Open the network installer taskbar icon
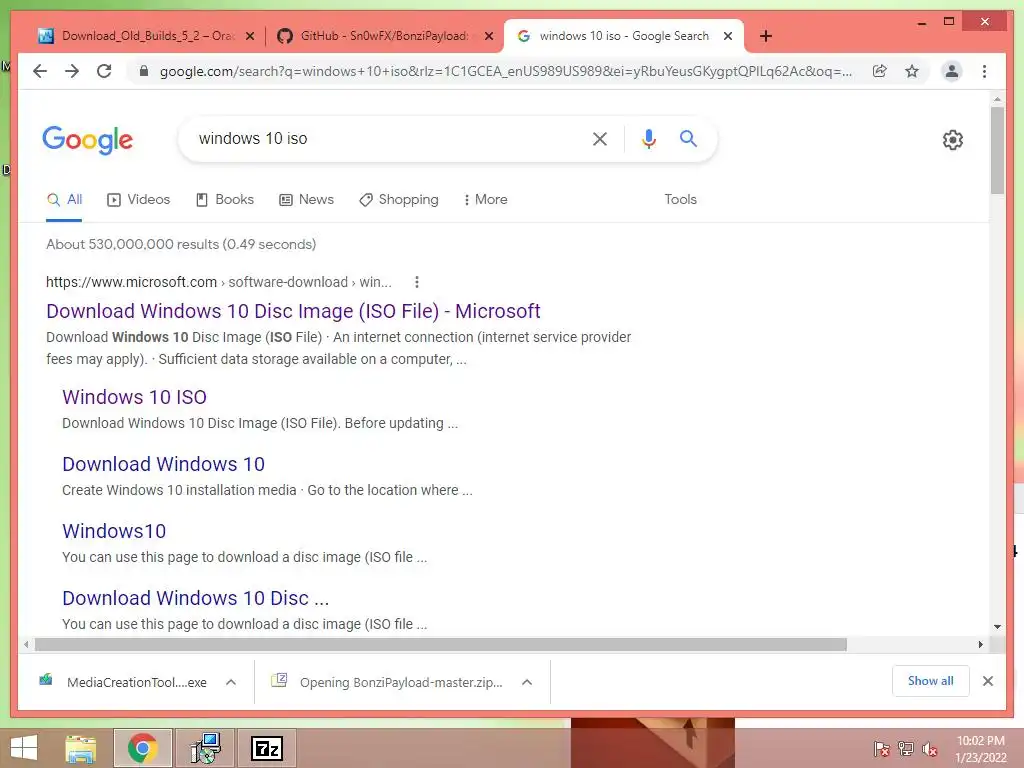The height and width of the screenshot is (768, 1024). click(x=205, y=748)
